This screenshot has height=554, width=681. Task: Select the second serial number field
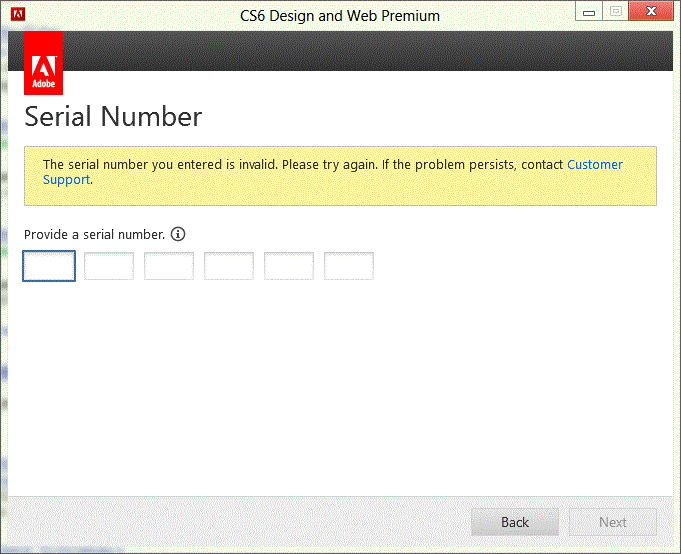click(x=109, y=266)
